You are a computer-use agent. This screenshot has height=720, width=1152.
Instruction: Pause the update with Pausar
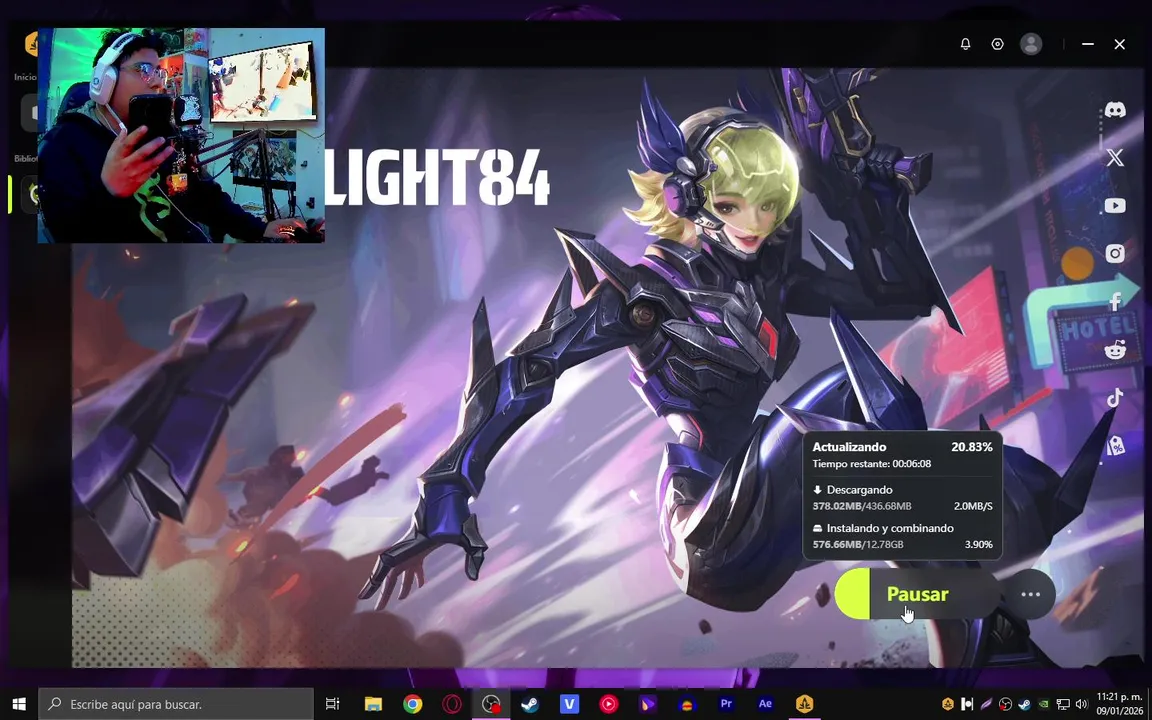coord(918,594)
